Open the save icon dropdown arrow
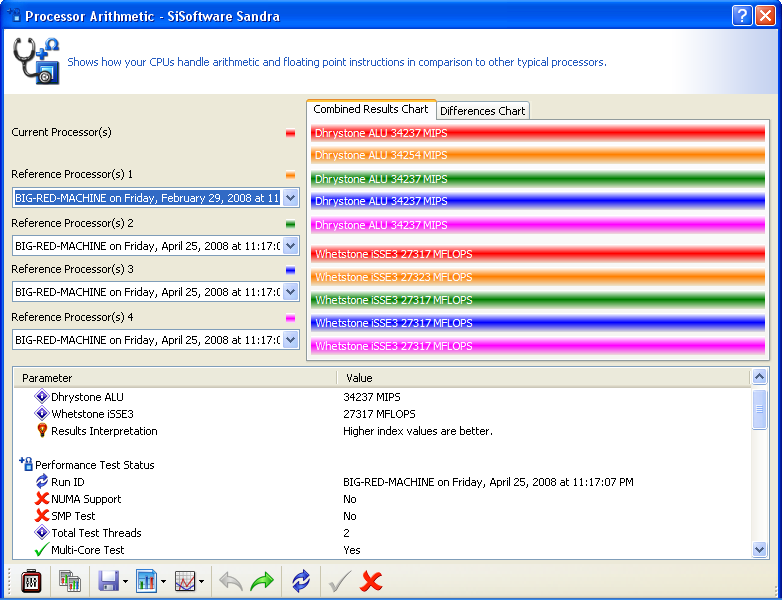782x600 pixels. (125, 582)
